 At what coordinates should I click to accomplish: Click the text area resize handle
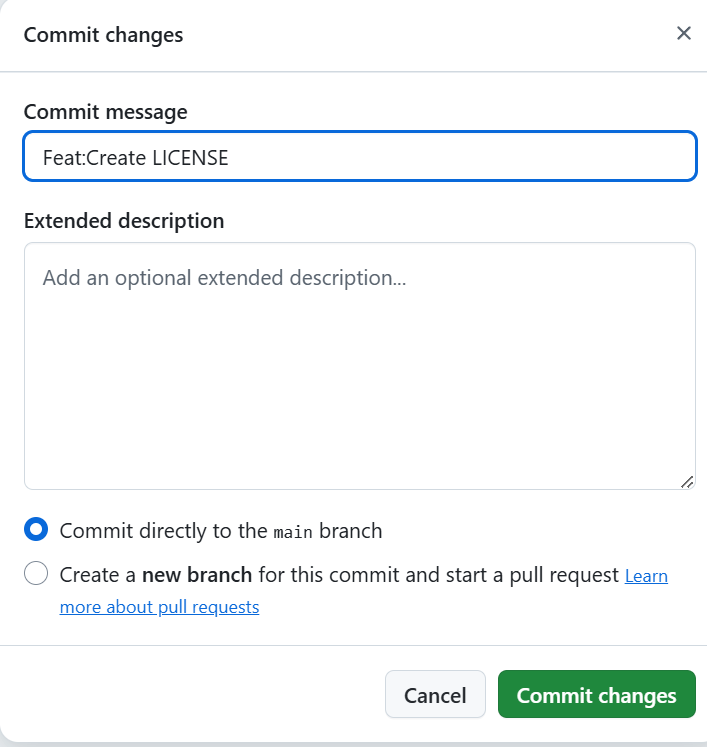687,482
